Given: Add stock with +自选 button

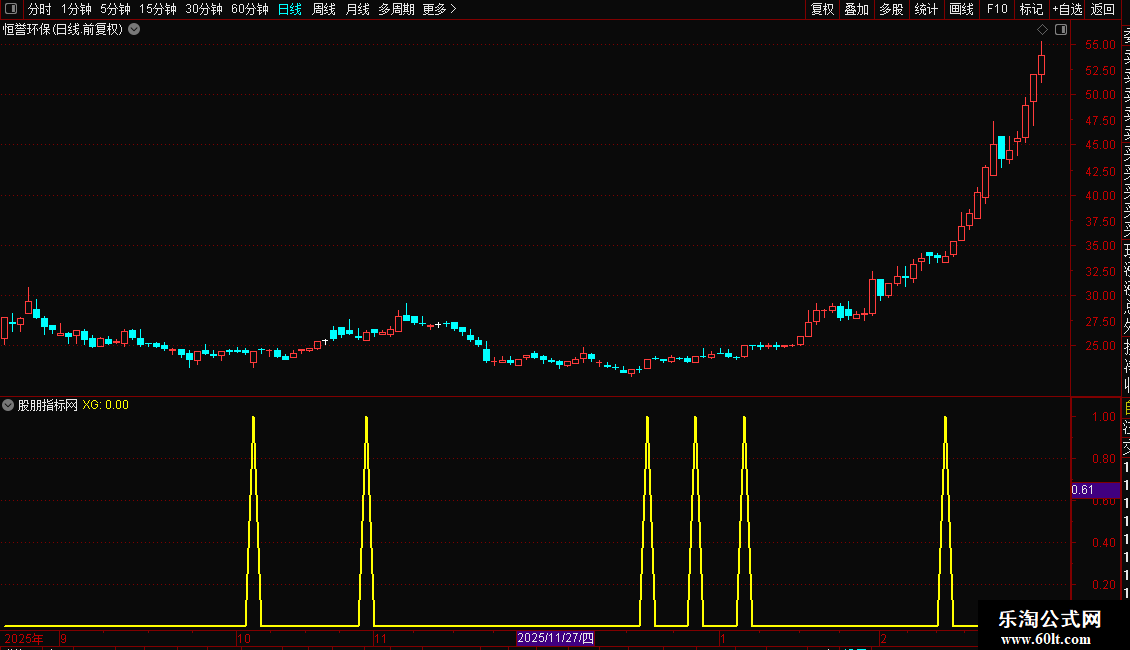Looking at the screenshot, I should tap(1067, 9).
